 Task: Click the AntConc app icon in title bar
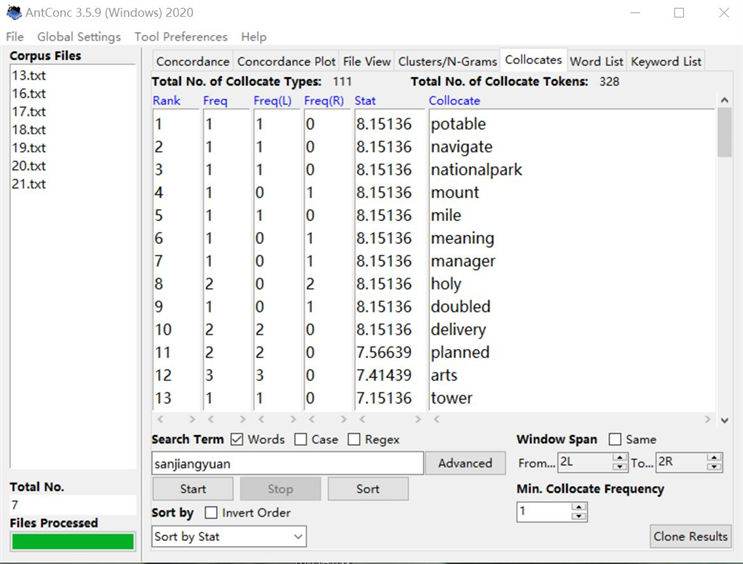(13, 13)
